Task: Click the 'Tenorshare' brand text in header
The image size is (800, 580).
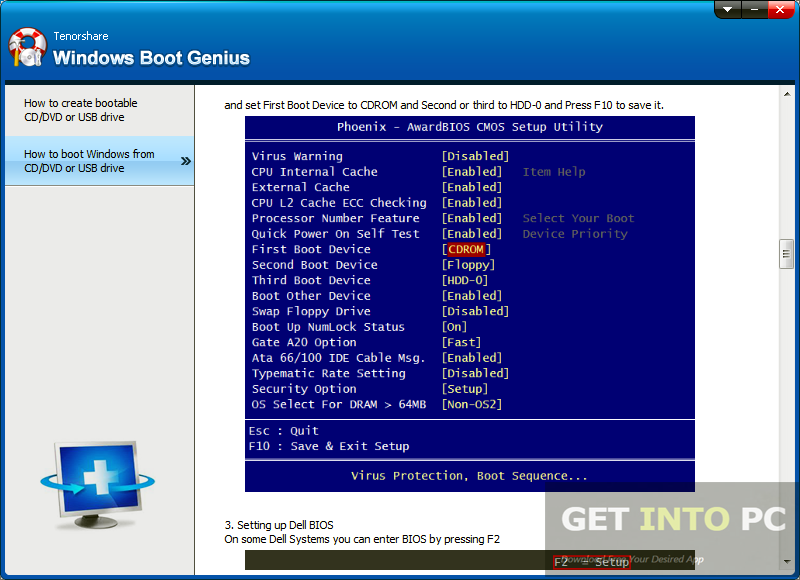Action: [x=81, y=36]
